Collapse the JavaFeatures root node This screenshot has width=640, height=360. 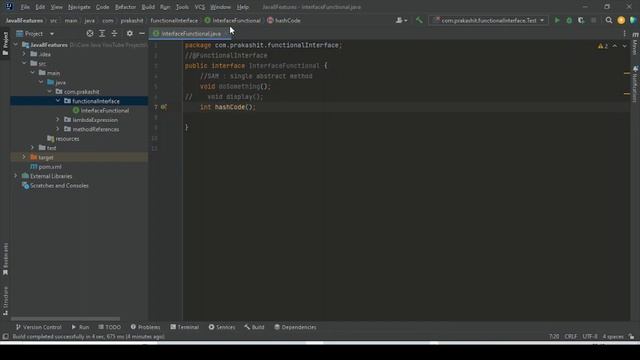[x=16, y=44]
